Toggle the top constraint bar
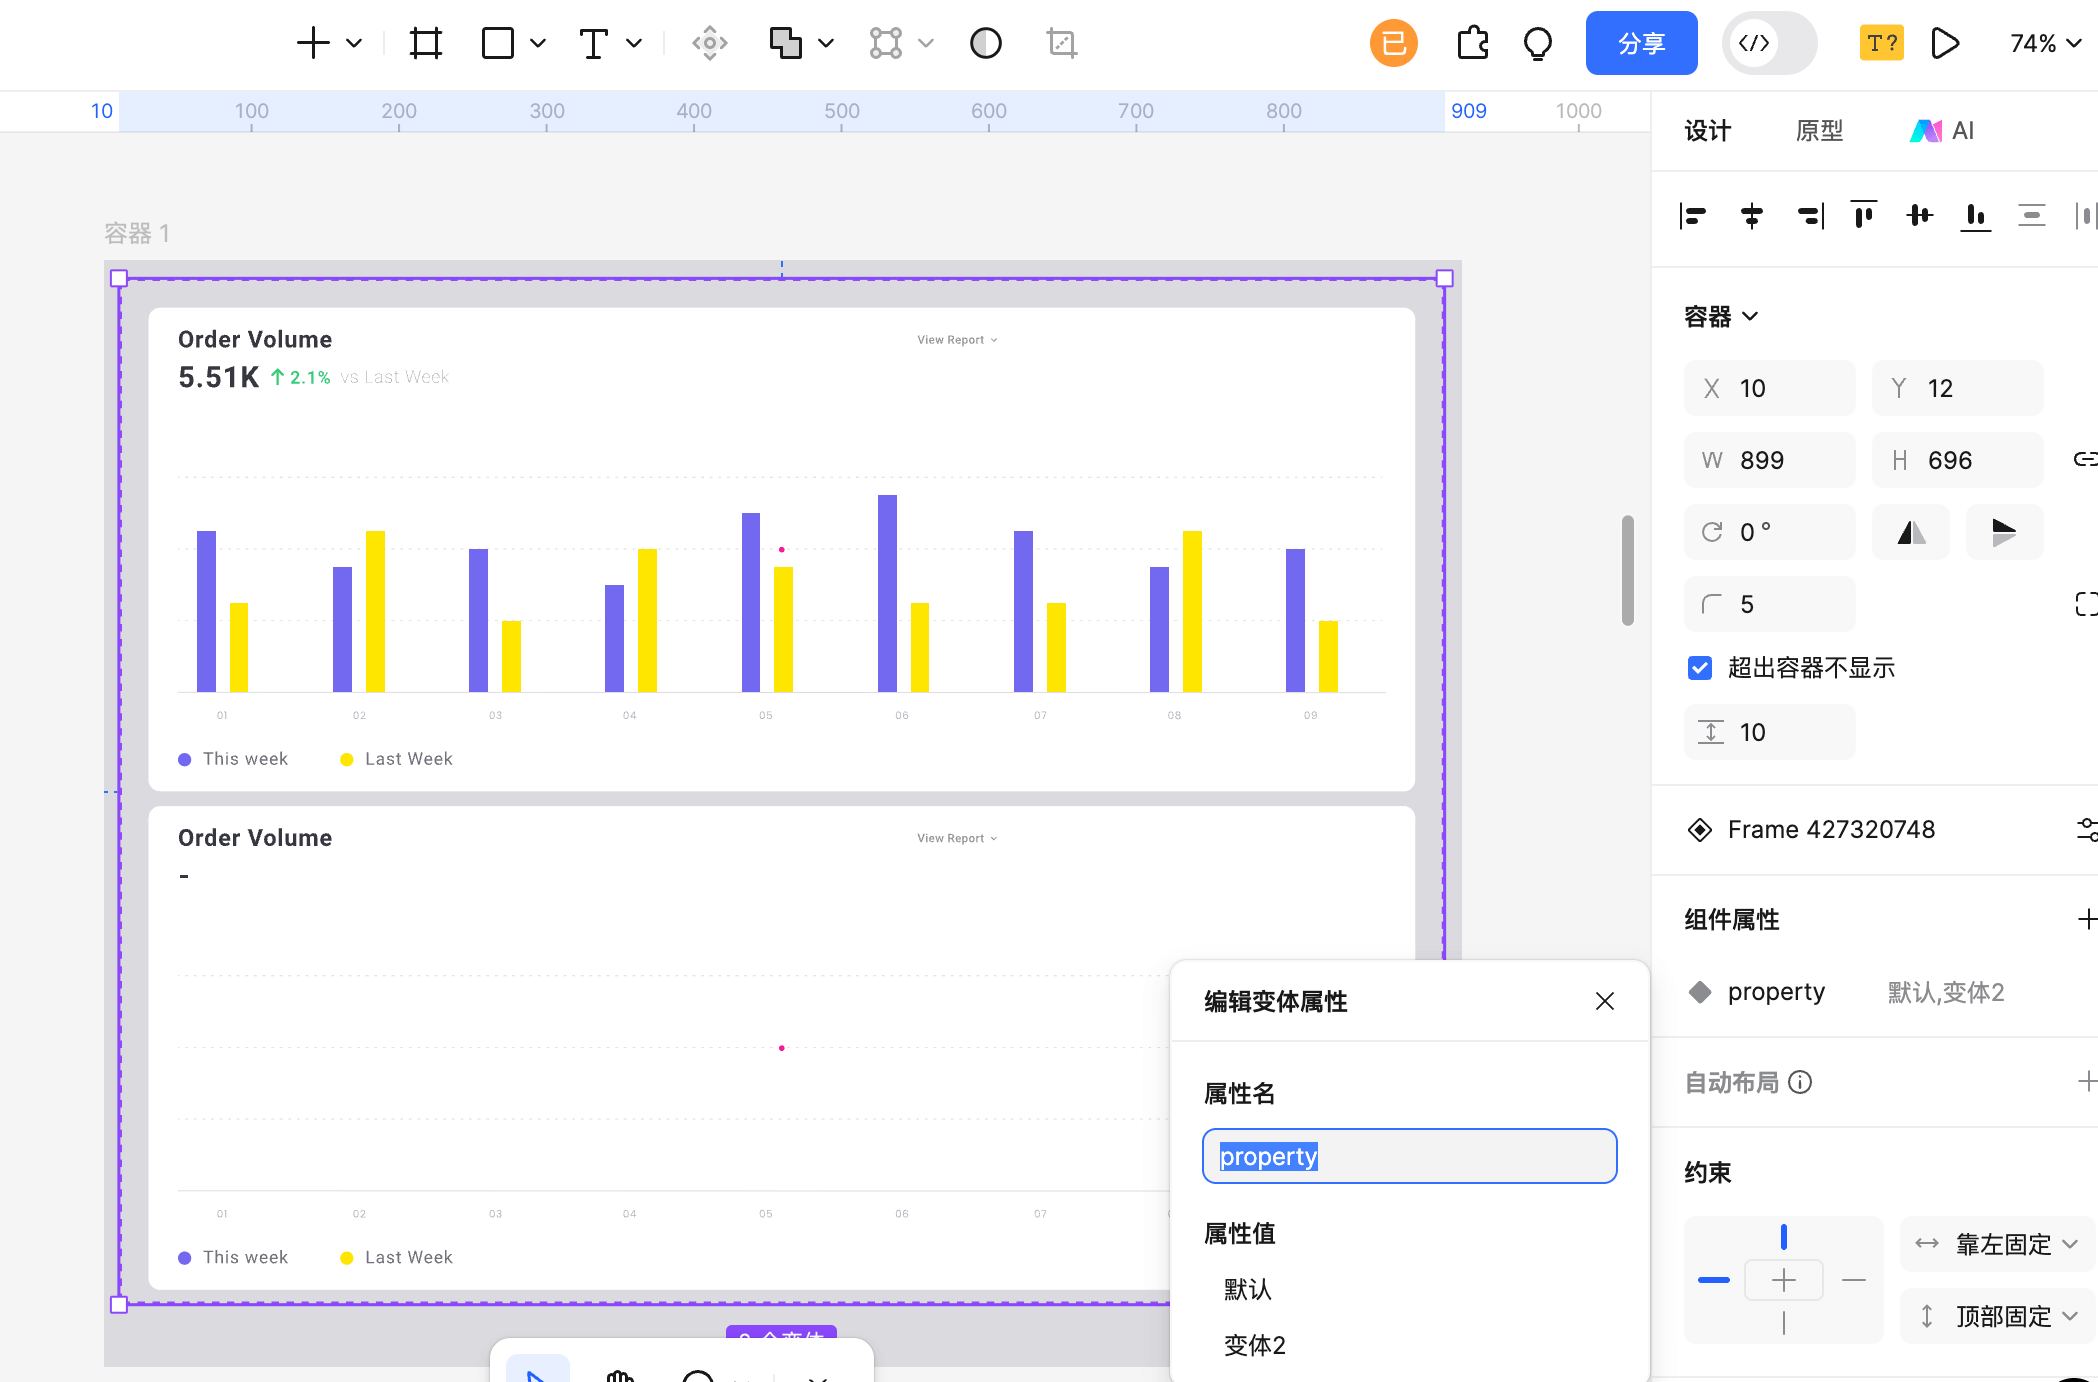 tap(1784, 1237)
